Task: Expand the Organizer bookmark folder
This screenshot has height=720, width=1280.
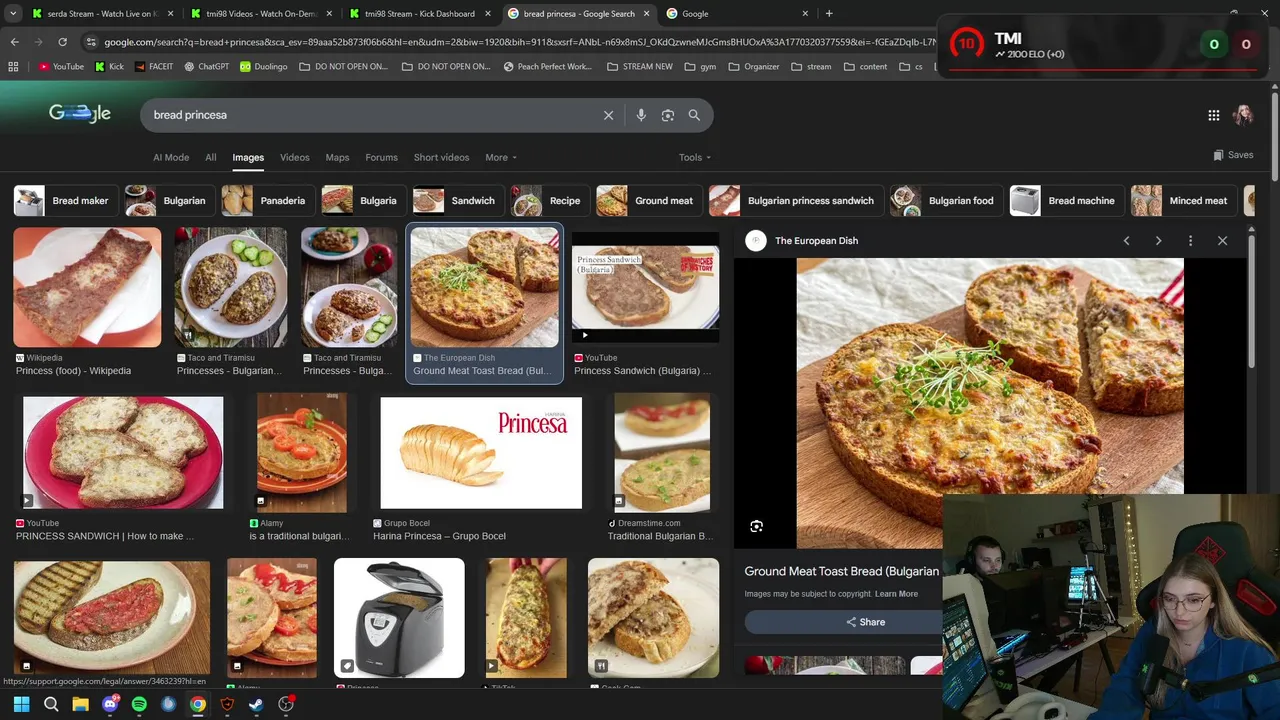Action: (754, 67)
